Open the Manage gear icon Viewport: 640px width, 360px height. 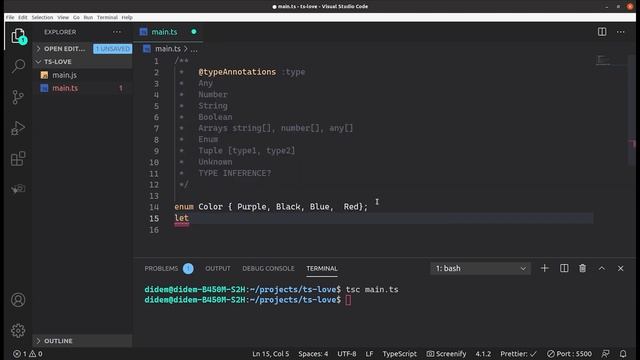[18, 330]
